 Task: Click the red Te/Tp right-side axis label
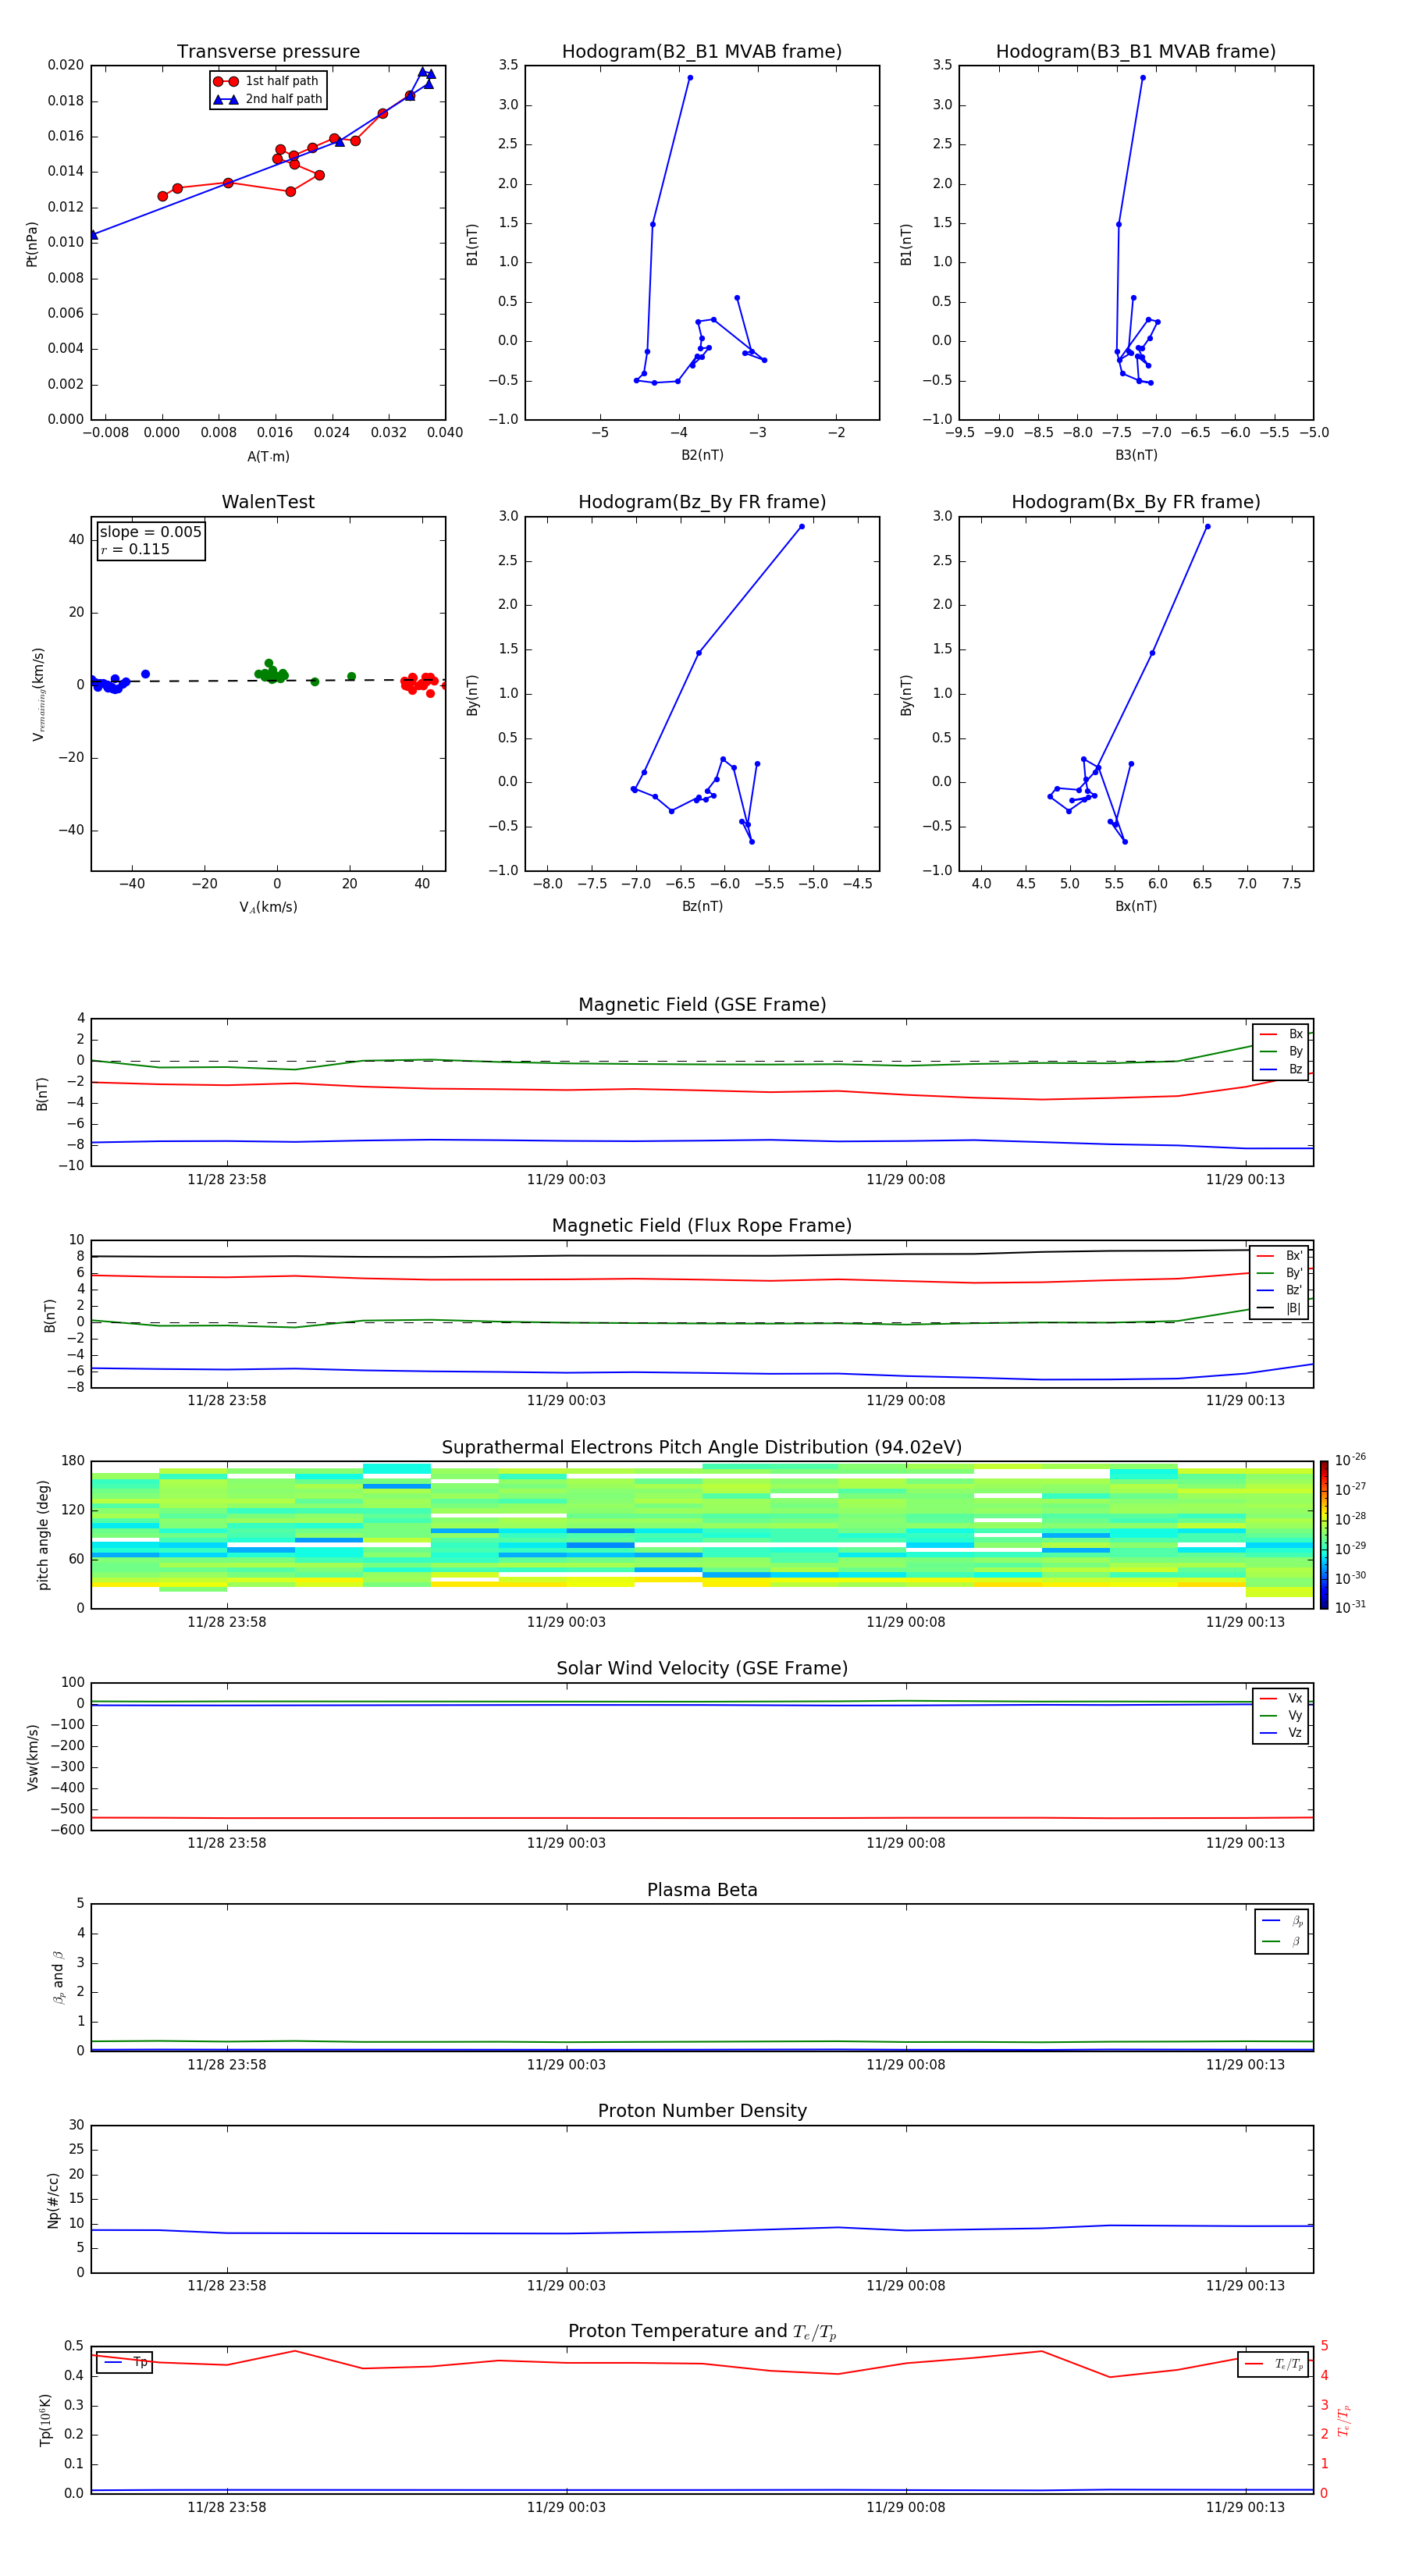pyautogui.click(x=1344, y=2420)
